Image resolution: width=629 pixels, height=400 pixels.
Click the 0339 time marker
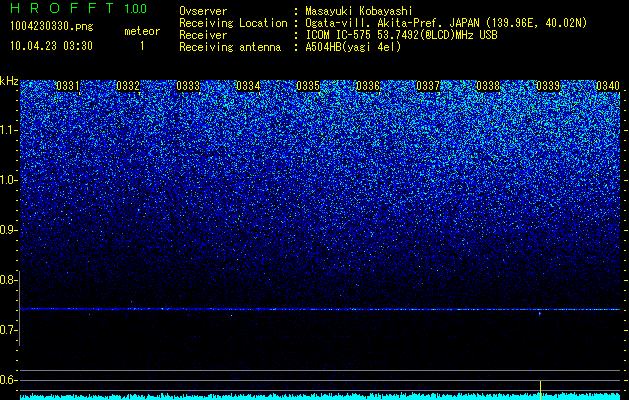point(548,86)
